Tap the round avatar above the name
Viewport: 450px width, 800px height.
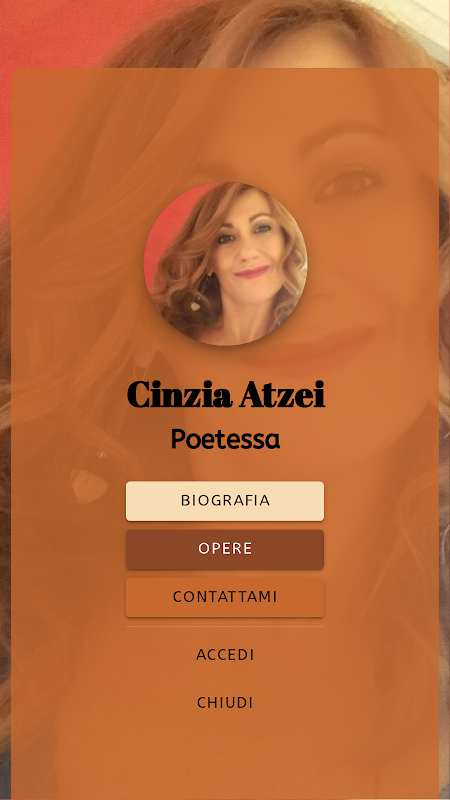(x=225, y=264)
